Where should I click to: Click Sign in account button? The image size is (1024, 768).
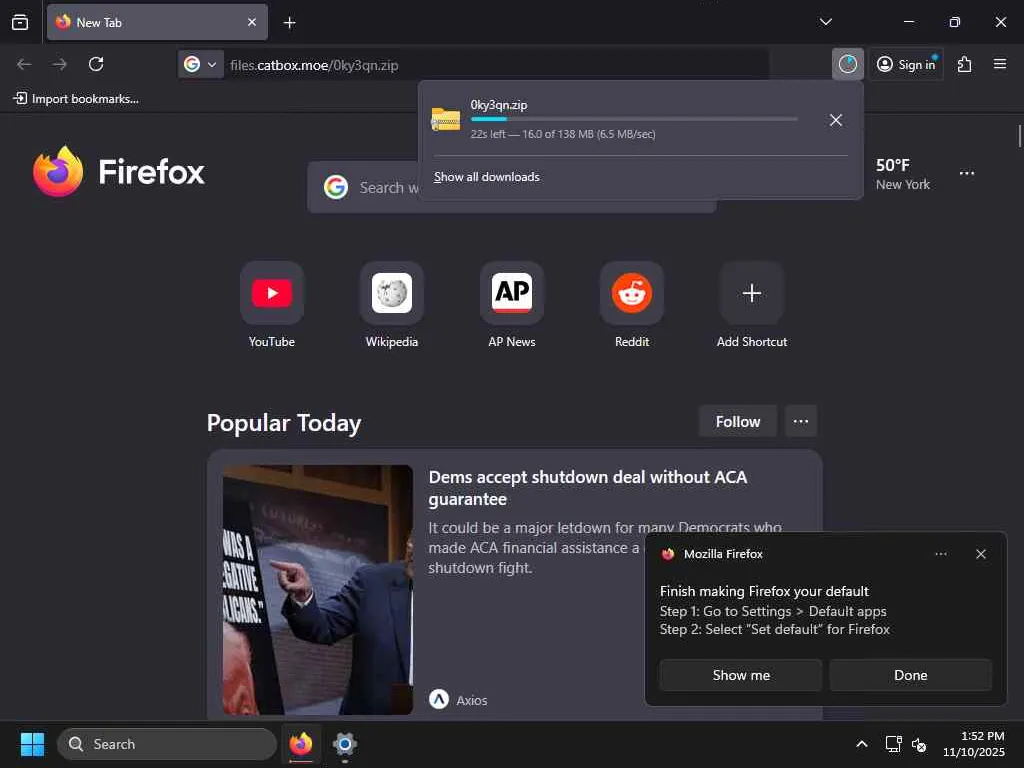(x=906, y=64)
